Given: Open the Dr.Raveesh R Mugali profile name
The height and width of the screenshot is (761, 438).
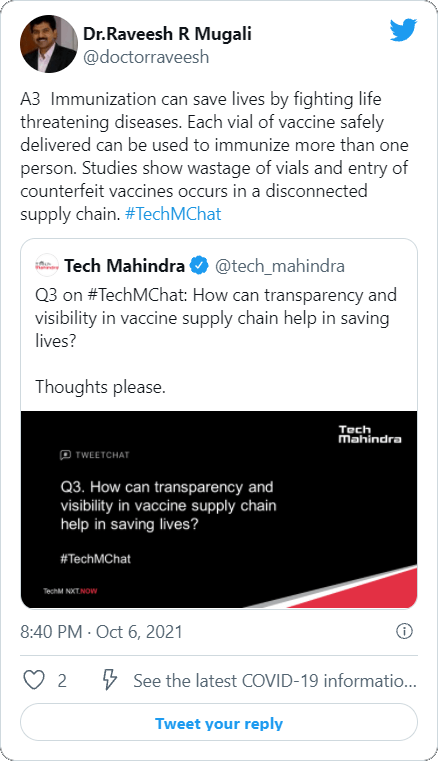Looking at the screenshot, I should click(x=167, y=33).
